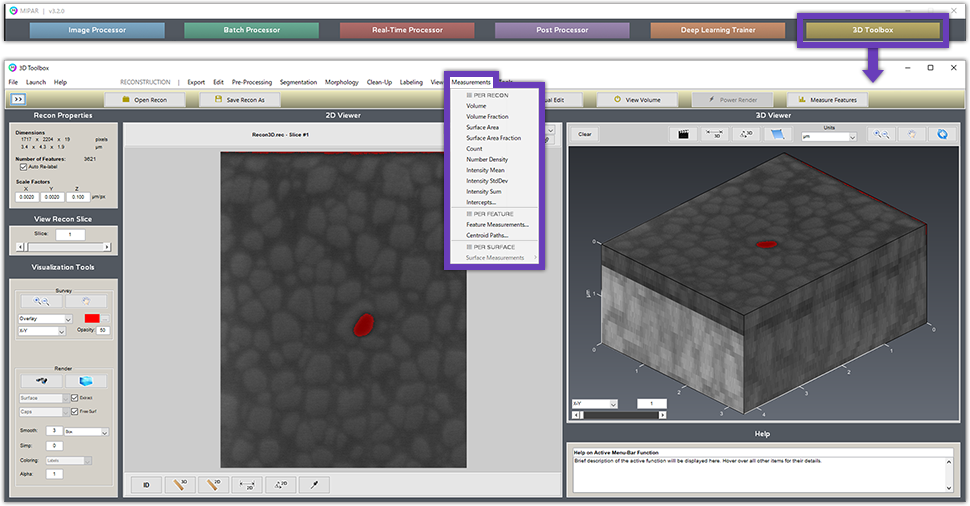Toggle Auto Re-label checkbox
Screen dimensions: 970x506
[x=24, y=167]
